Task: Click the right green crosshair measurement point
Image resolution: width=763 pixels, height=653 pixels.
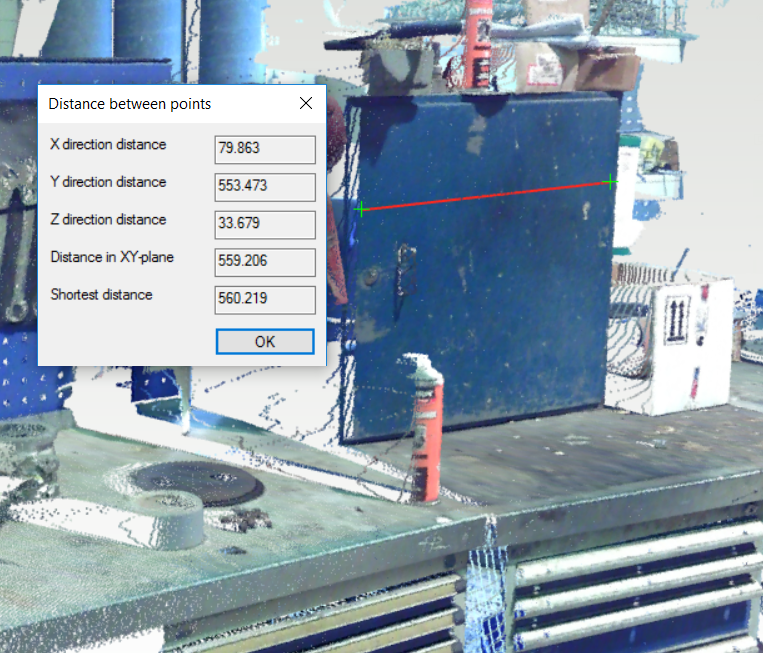Action: pos(610,181)
